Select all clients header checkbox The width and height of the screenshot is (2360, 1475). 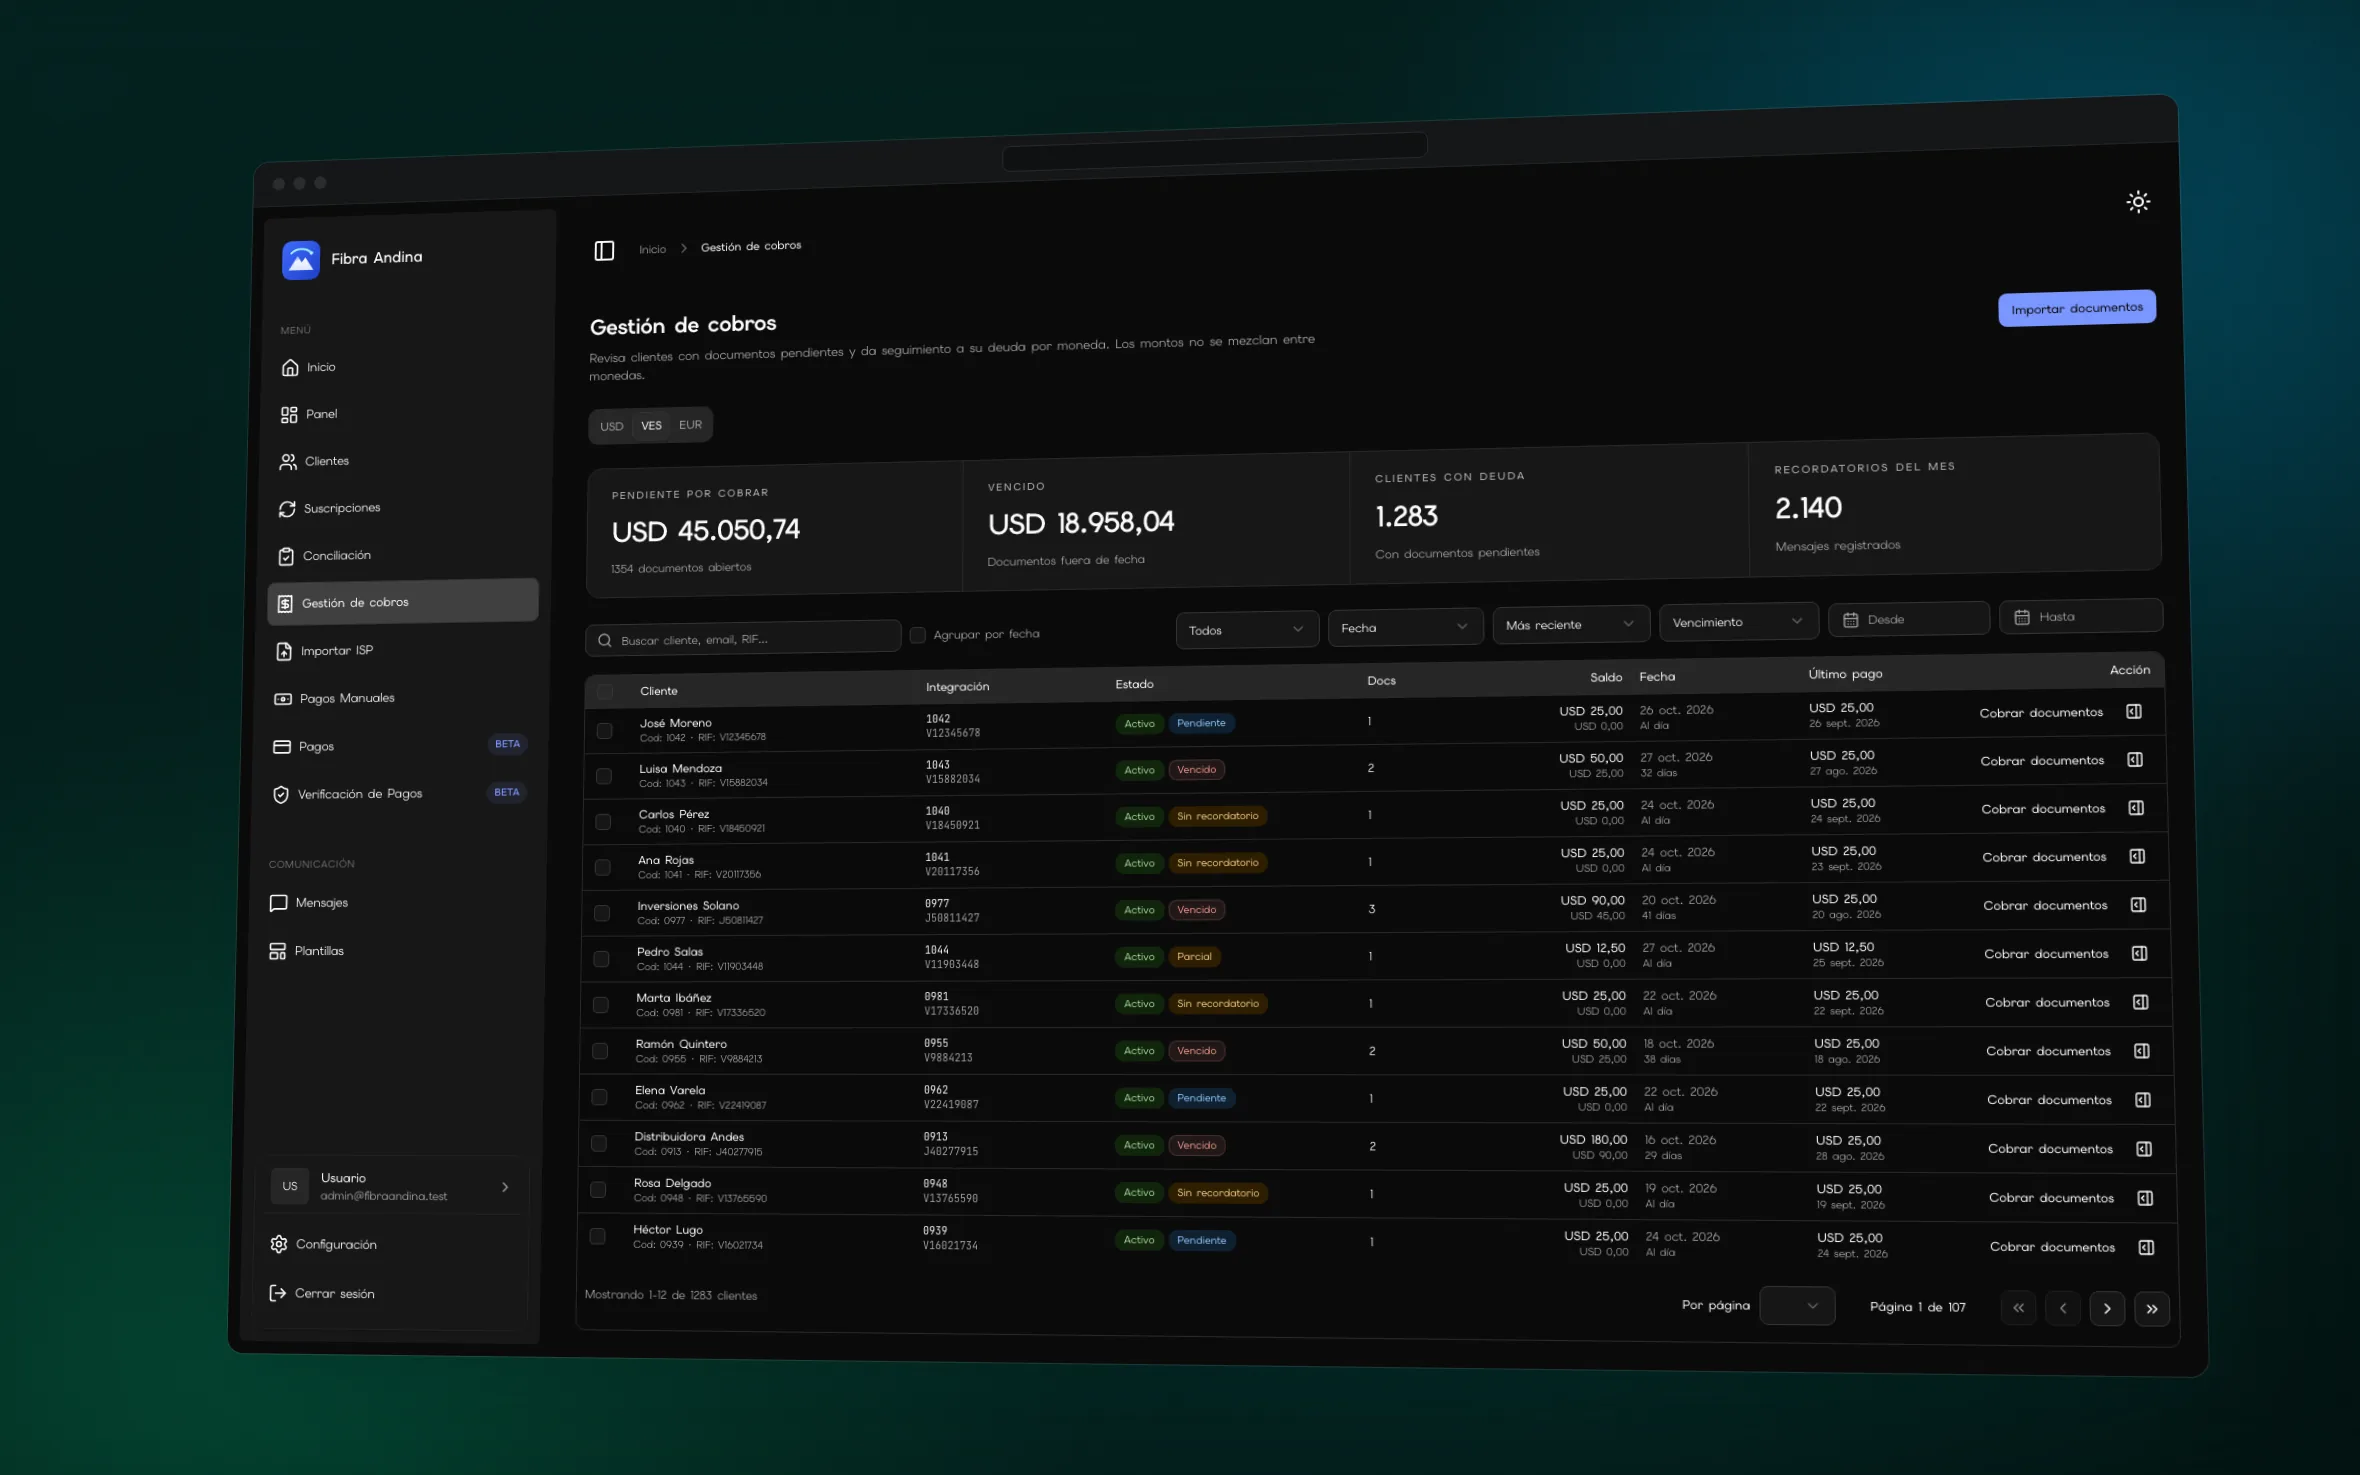(605, 692)
